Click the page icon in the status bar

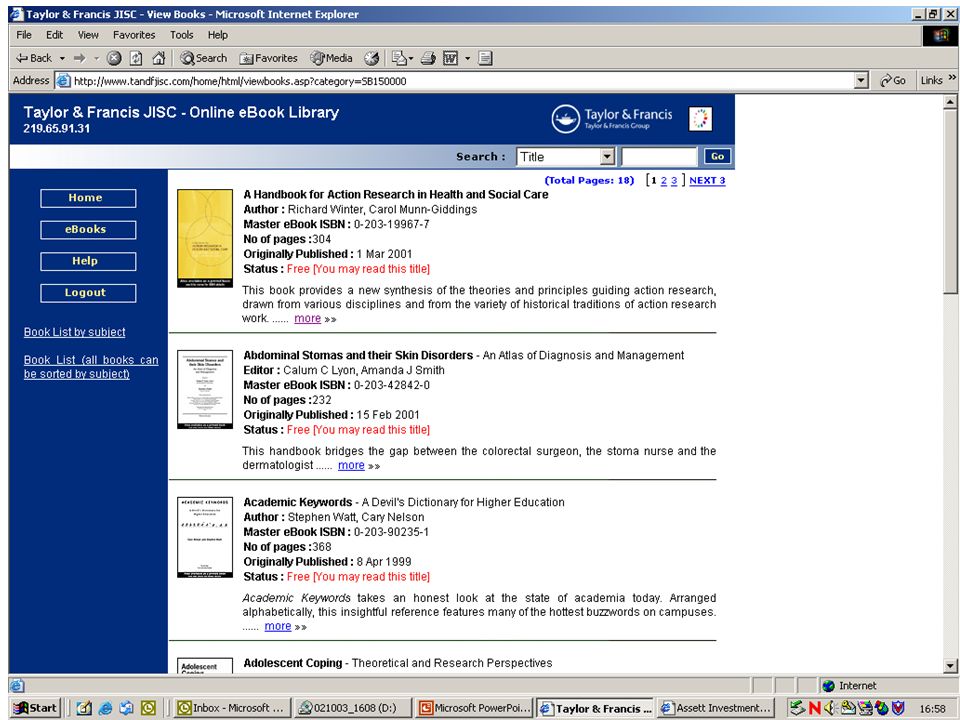coord(17,685)
